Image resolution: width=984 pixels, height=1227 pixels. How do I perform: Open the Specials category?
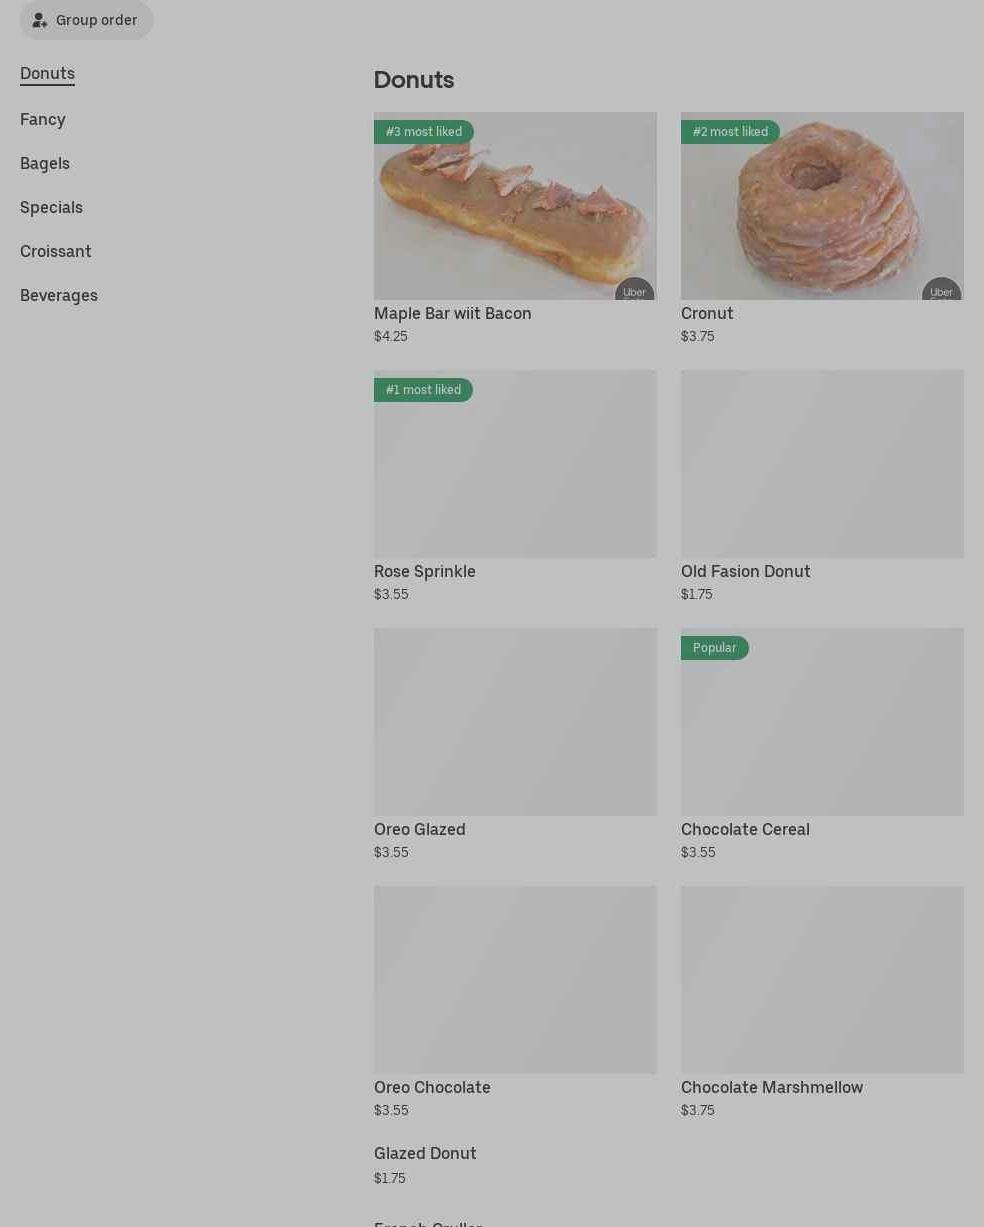tap(51, 207)
